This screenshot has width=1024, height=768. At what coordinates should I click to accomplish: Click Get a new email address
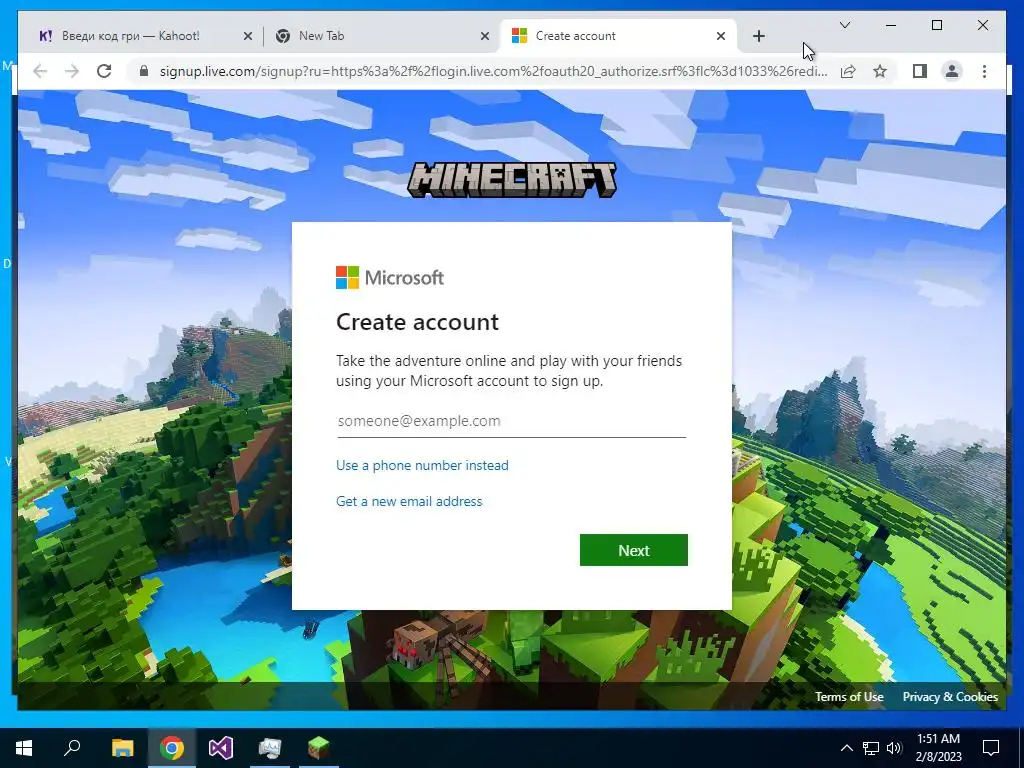(x=409, y=501)
